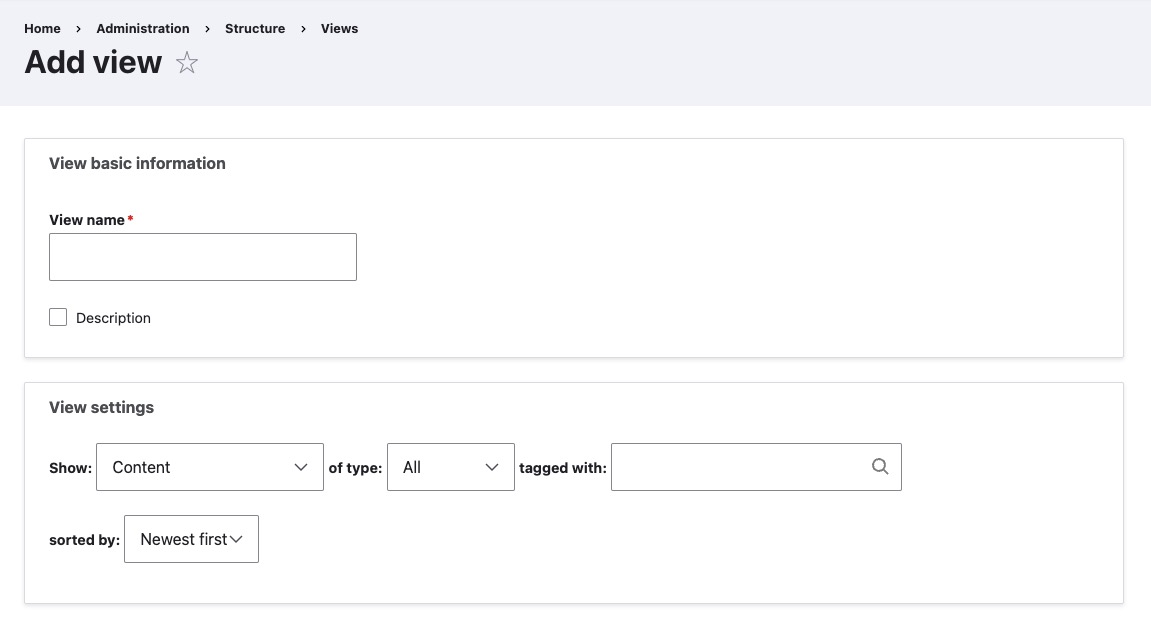This screenshot has width=1151, height=621.
Task: Open the Views breadcrumb link
Action: [x=339, y=28]
